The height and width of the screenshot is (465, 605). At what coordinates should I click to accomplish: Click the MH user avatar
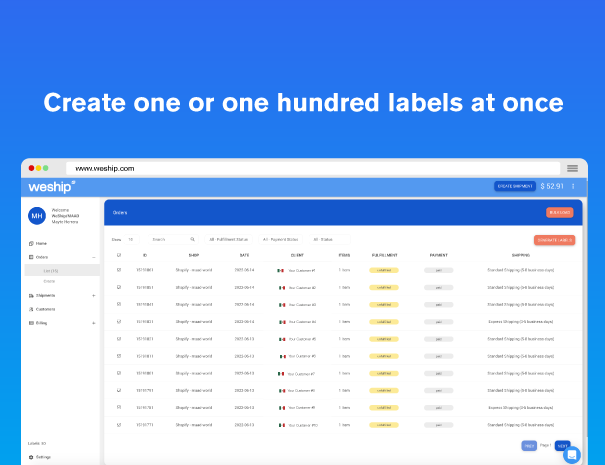click(37, 216)
